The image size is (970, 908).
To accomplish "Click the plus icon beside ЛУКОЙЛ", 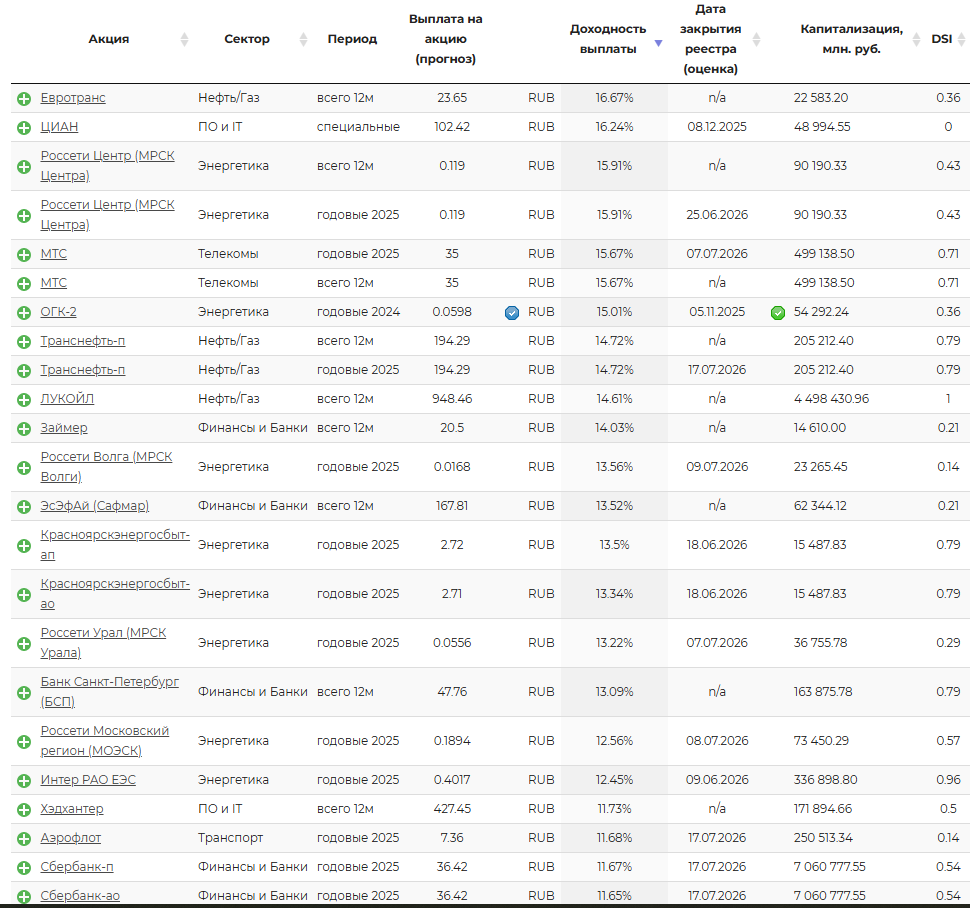I will (24, 400).
